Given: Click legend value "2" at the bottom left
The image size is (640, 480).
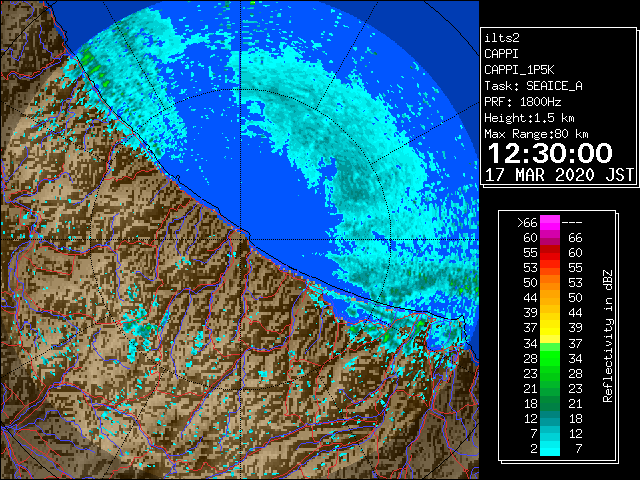Looking at the screenshot, I should click(x=534, y=449).
